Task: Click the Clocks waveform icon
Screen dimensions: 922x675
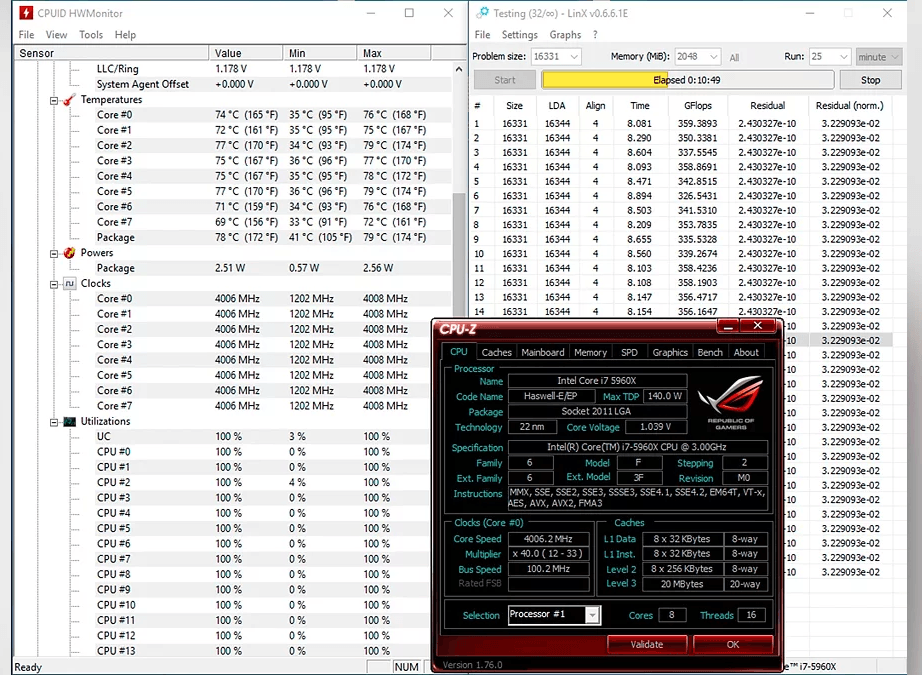Action: [x=70, y=284]
